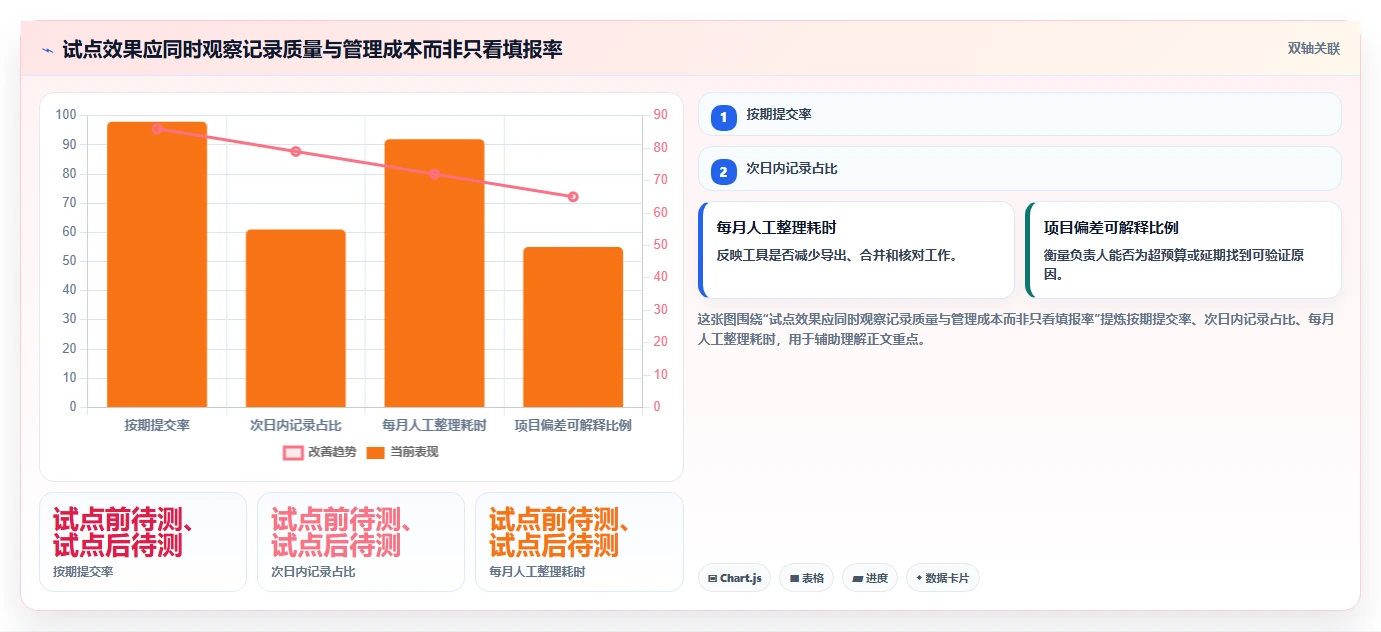Viewport: 1381px width, 632px height.
Task: Click the orange bar for 按期提交率
Action: tap(157, 264)
